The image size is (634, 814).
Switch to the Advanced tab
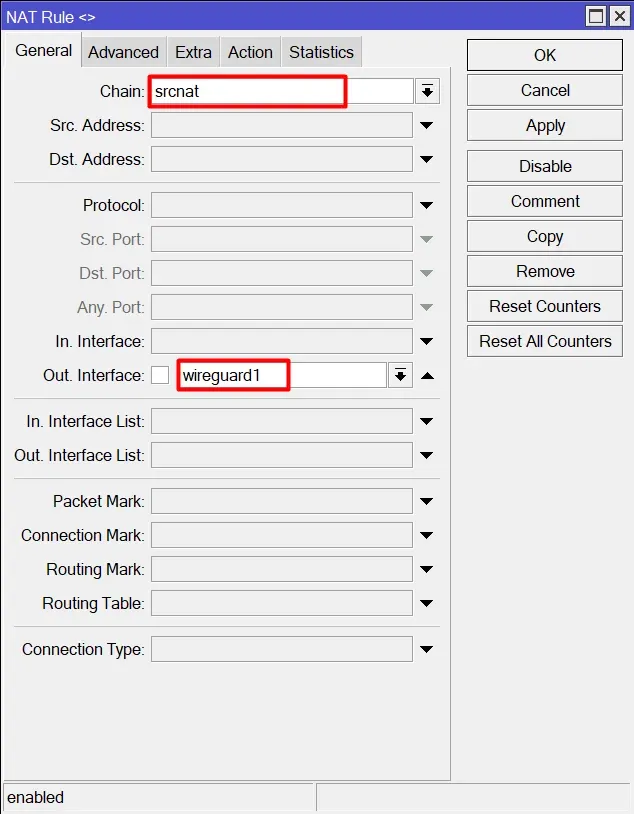tap(123, 52)
